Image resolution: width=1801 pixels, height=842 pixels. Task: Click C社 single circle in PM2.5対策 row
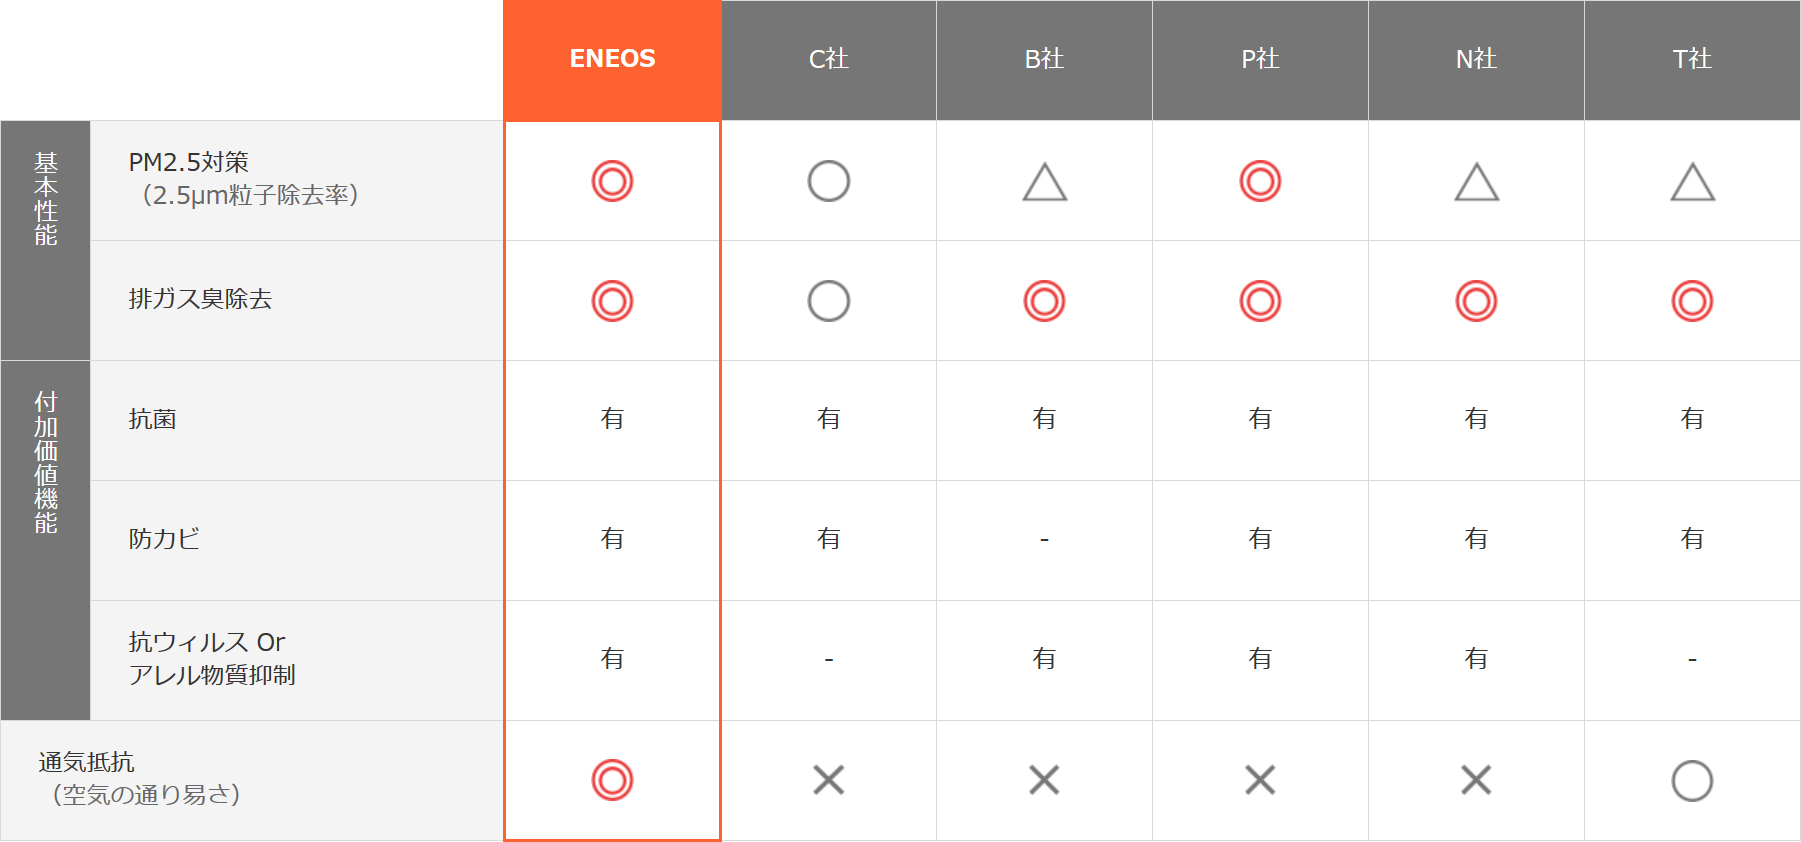click(829, 181)
